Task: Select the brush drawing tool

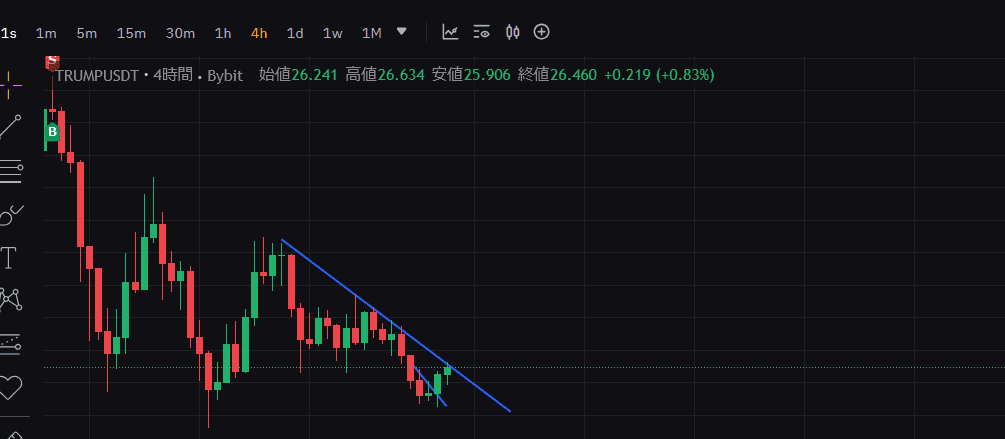Action: click(x=10, y=214)
